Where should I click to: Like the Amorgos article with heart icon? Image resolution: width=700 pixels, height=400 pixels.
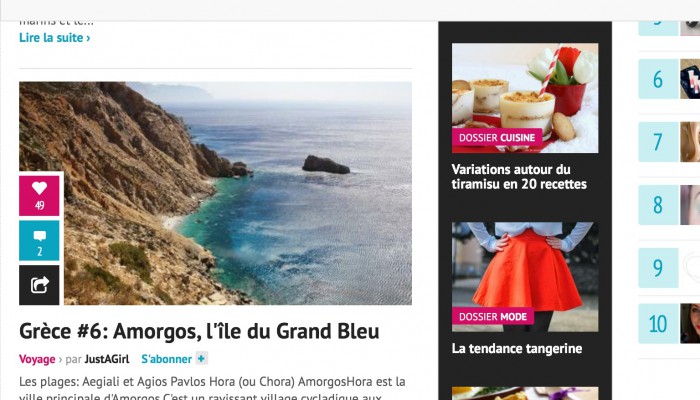(39, 196)
